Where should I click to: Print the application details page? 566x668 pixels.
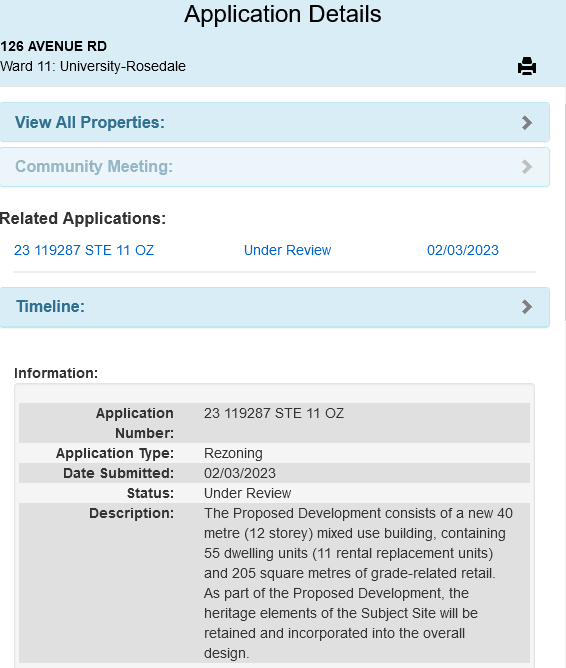pos(527,66)
